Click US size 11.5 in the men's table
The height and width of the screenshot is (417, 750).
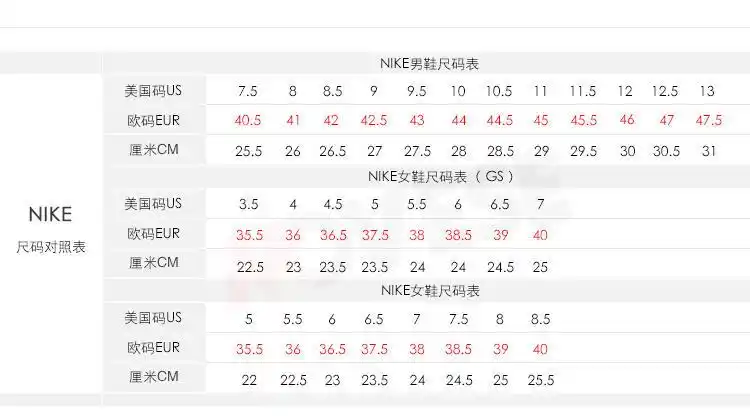(x=583, y=91)
